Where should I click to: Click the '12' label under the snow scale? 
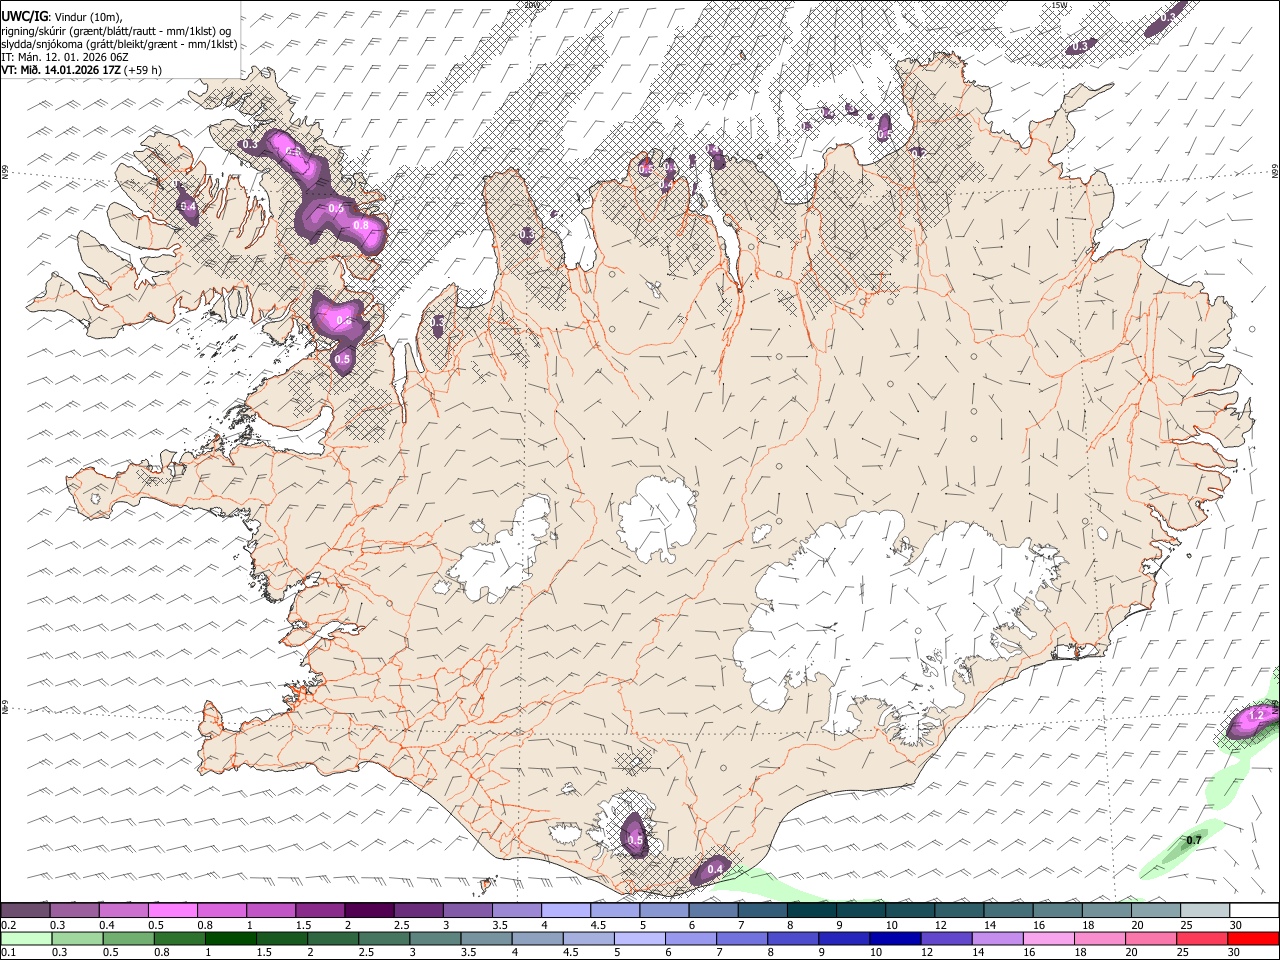(941, 925)
